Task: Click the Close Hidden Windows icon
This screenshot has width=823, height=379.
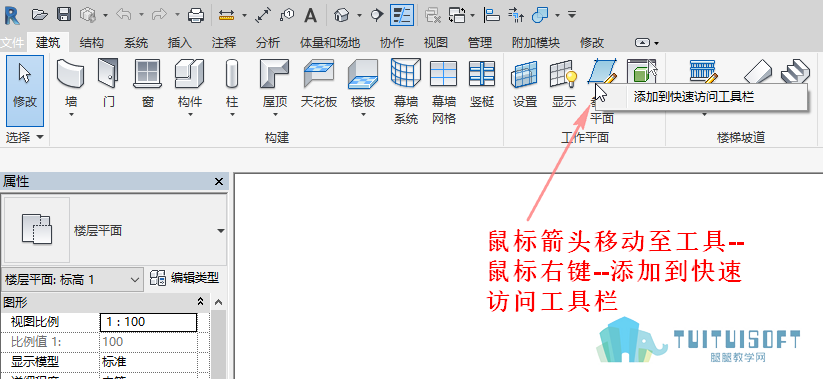Action: coord(432,16)
